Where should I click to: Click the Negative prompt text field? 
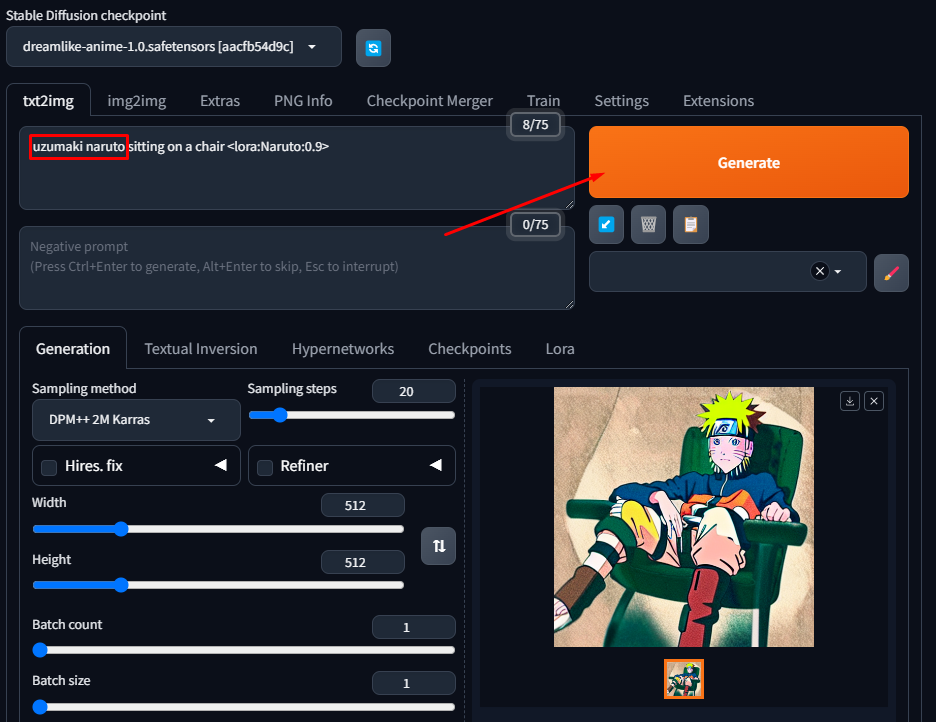tap(296, 267)
